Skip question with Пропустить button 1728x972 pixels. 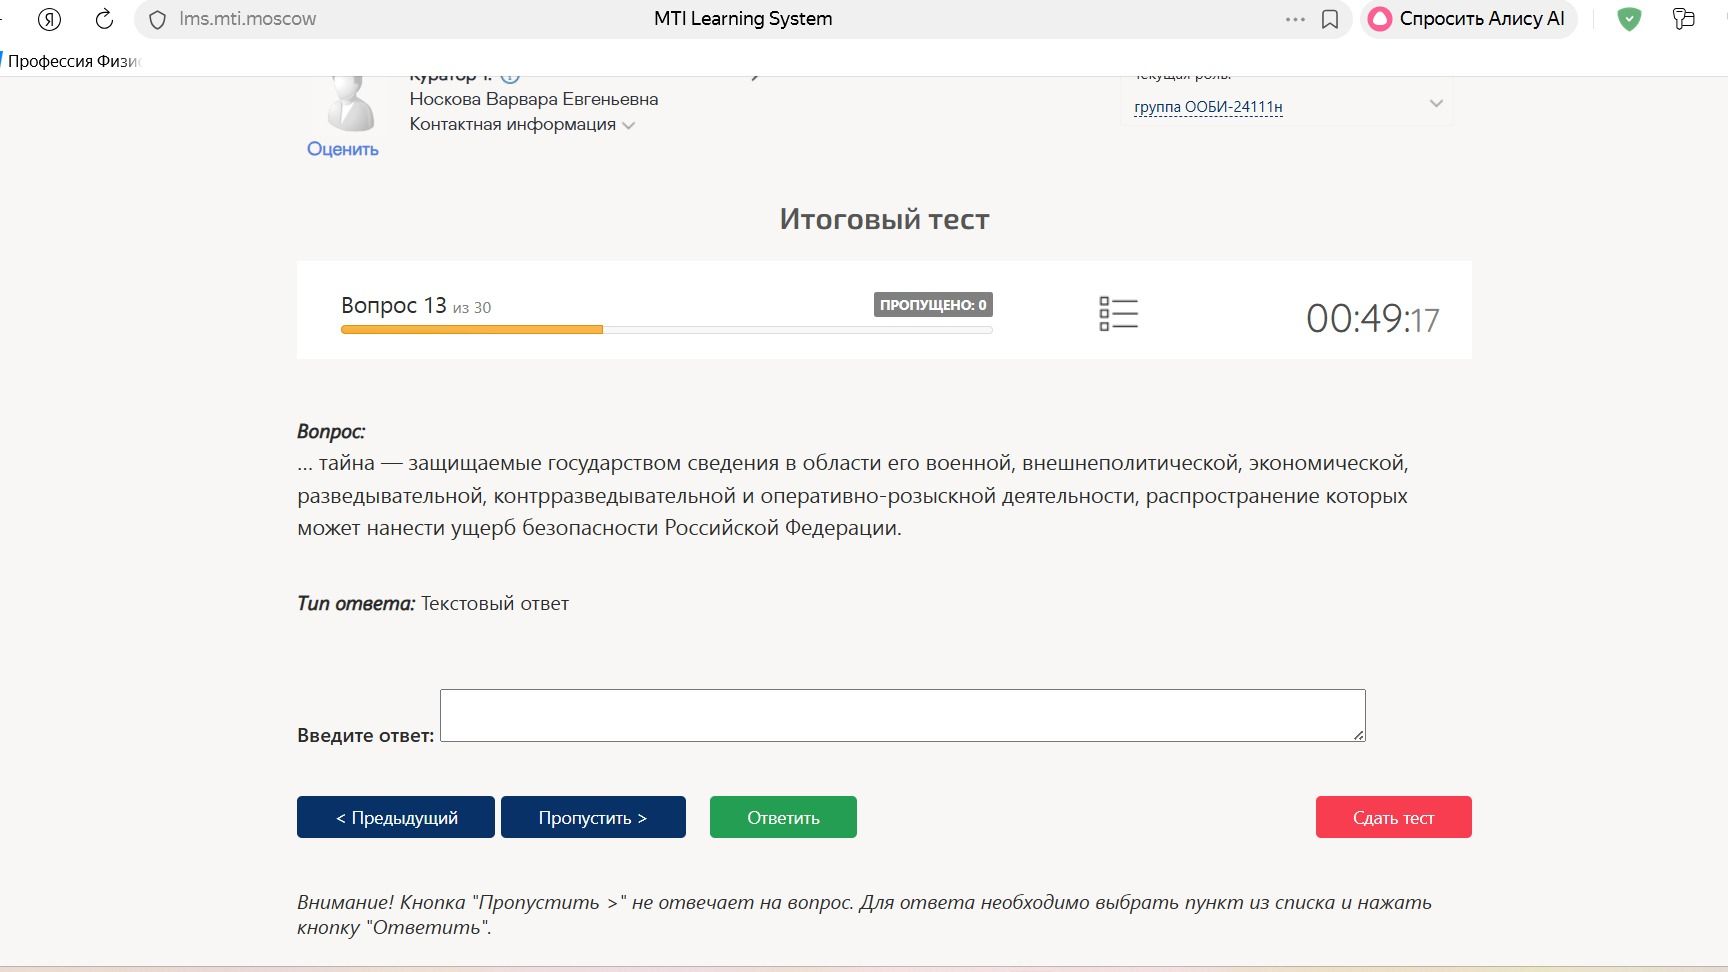pyautogui.click(x=593, y=817)
